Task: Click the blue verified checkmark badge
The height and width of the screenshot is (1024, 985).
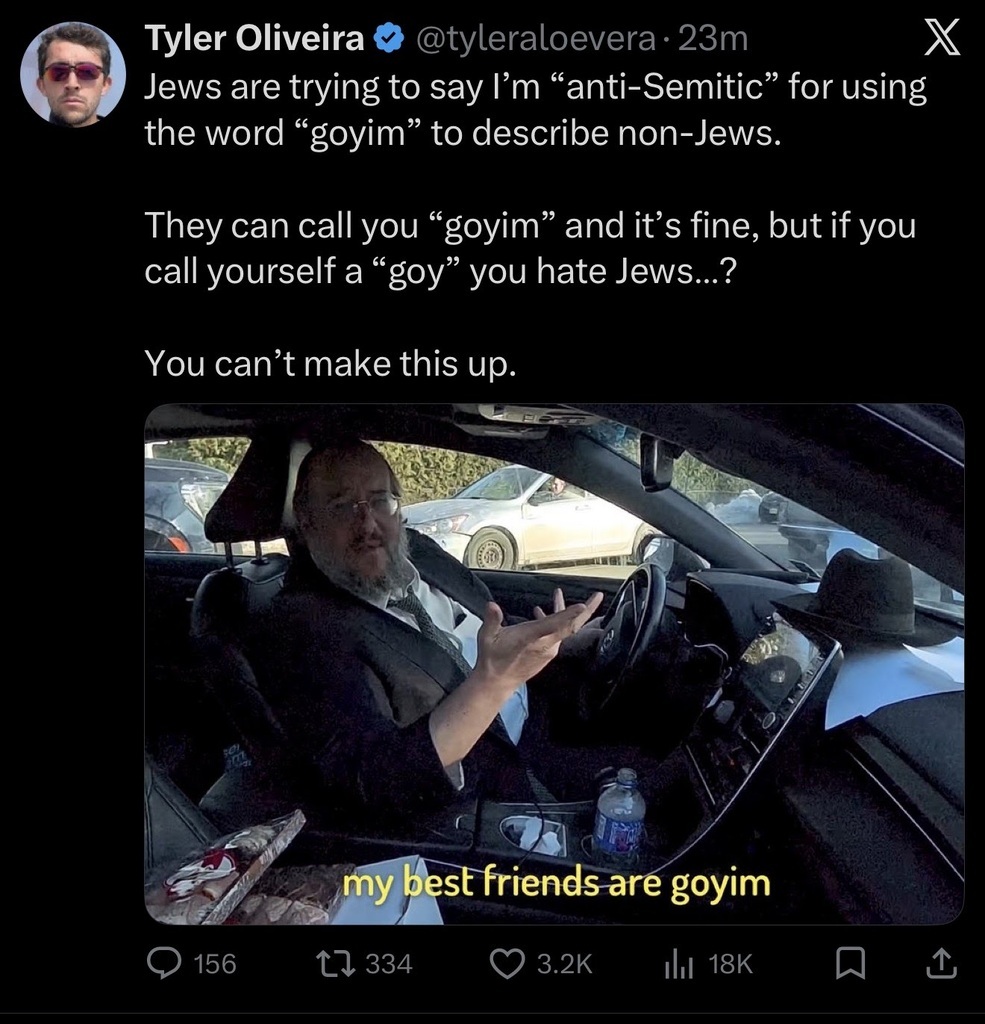Action: click(x=388, y=39)
